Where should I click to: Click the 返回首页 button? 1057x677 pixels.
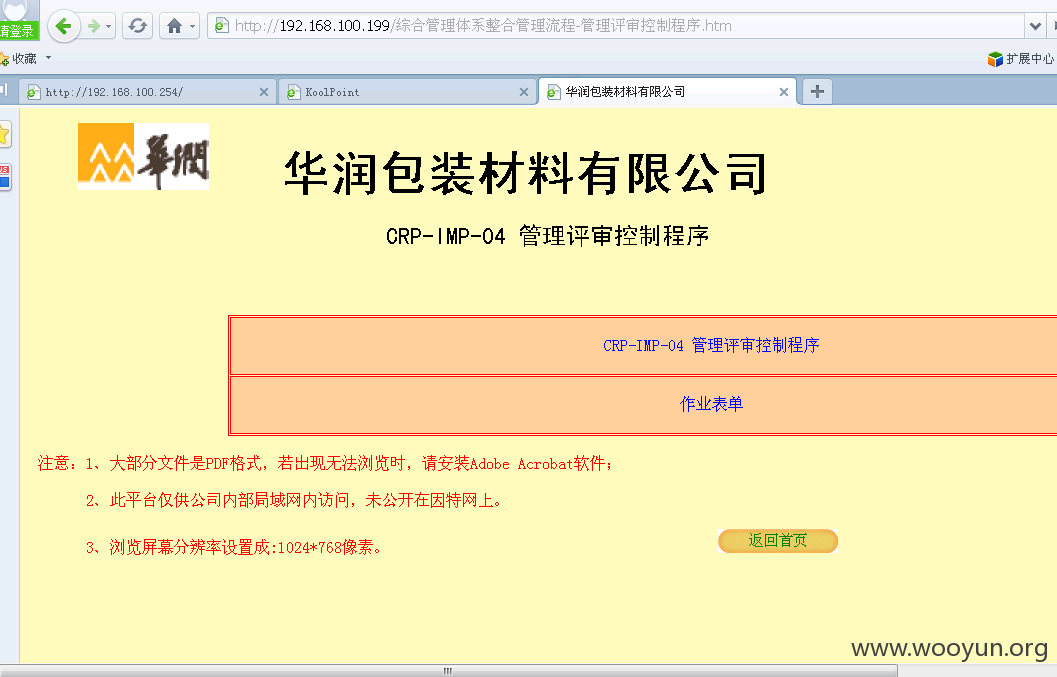tap(778, 541)
